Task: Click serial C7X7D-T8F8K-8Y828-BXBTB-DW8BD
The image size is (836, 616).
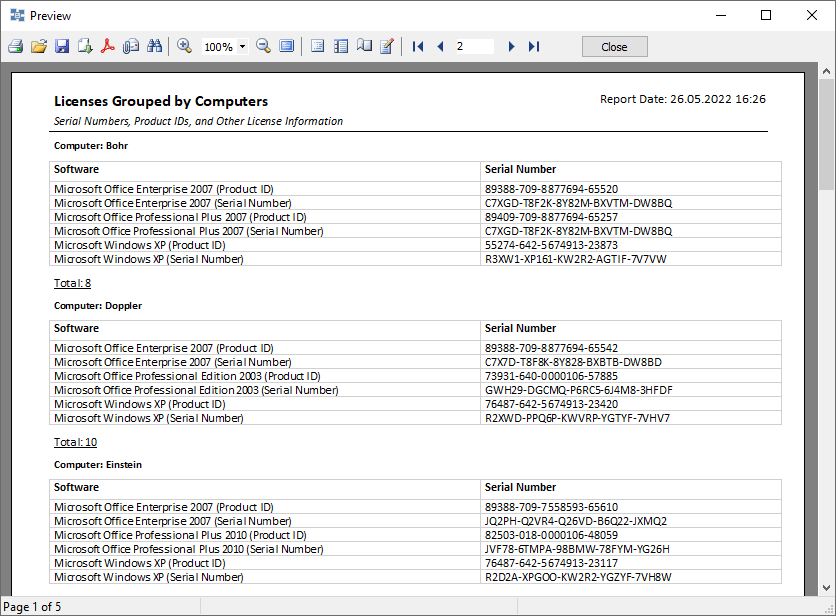Action: pyautogui.click(x=573, y=363)
